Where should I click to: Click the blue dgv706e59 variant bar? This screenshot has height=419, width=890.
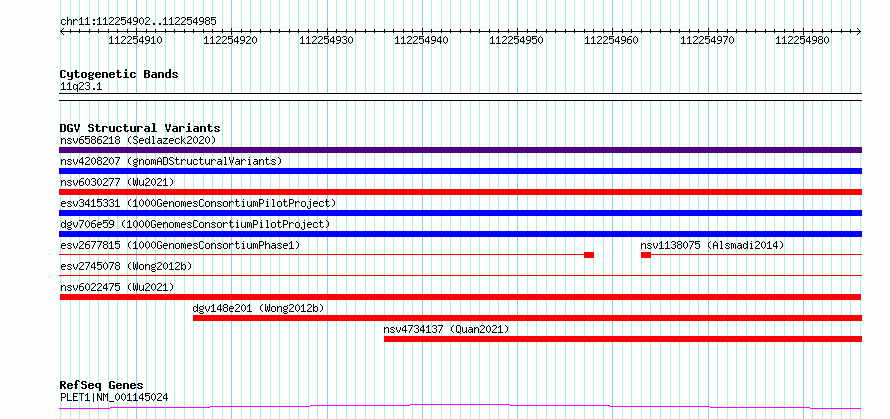pyautogui.click(x=460, y=234)
